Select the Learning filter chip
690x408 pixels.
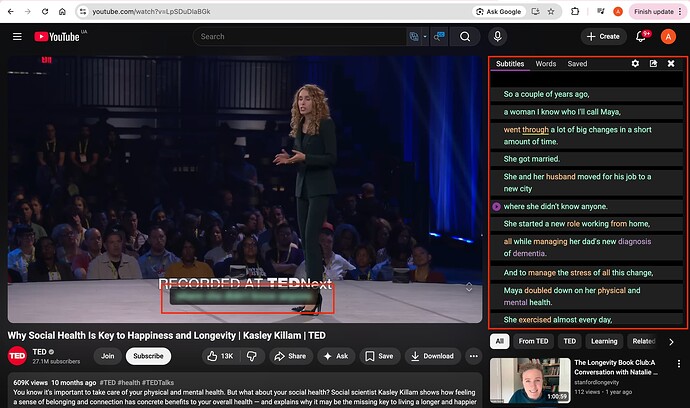point(604,342)
